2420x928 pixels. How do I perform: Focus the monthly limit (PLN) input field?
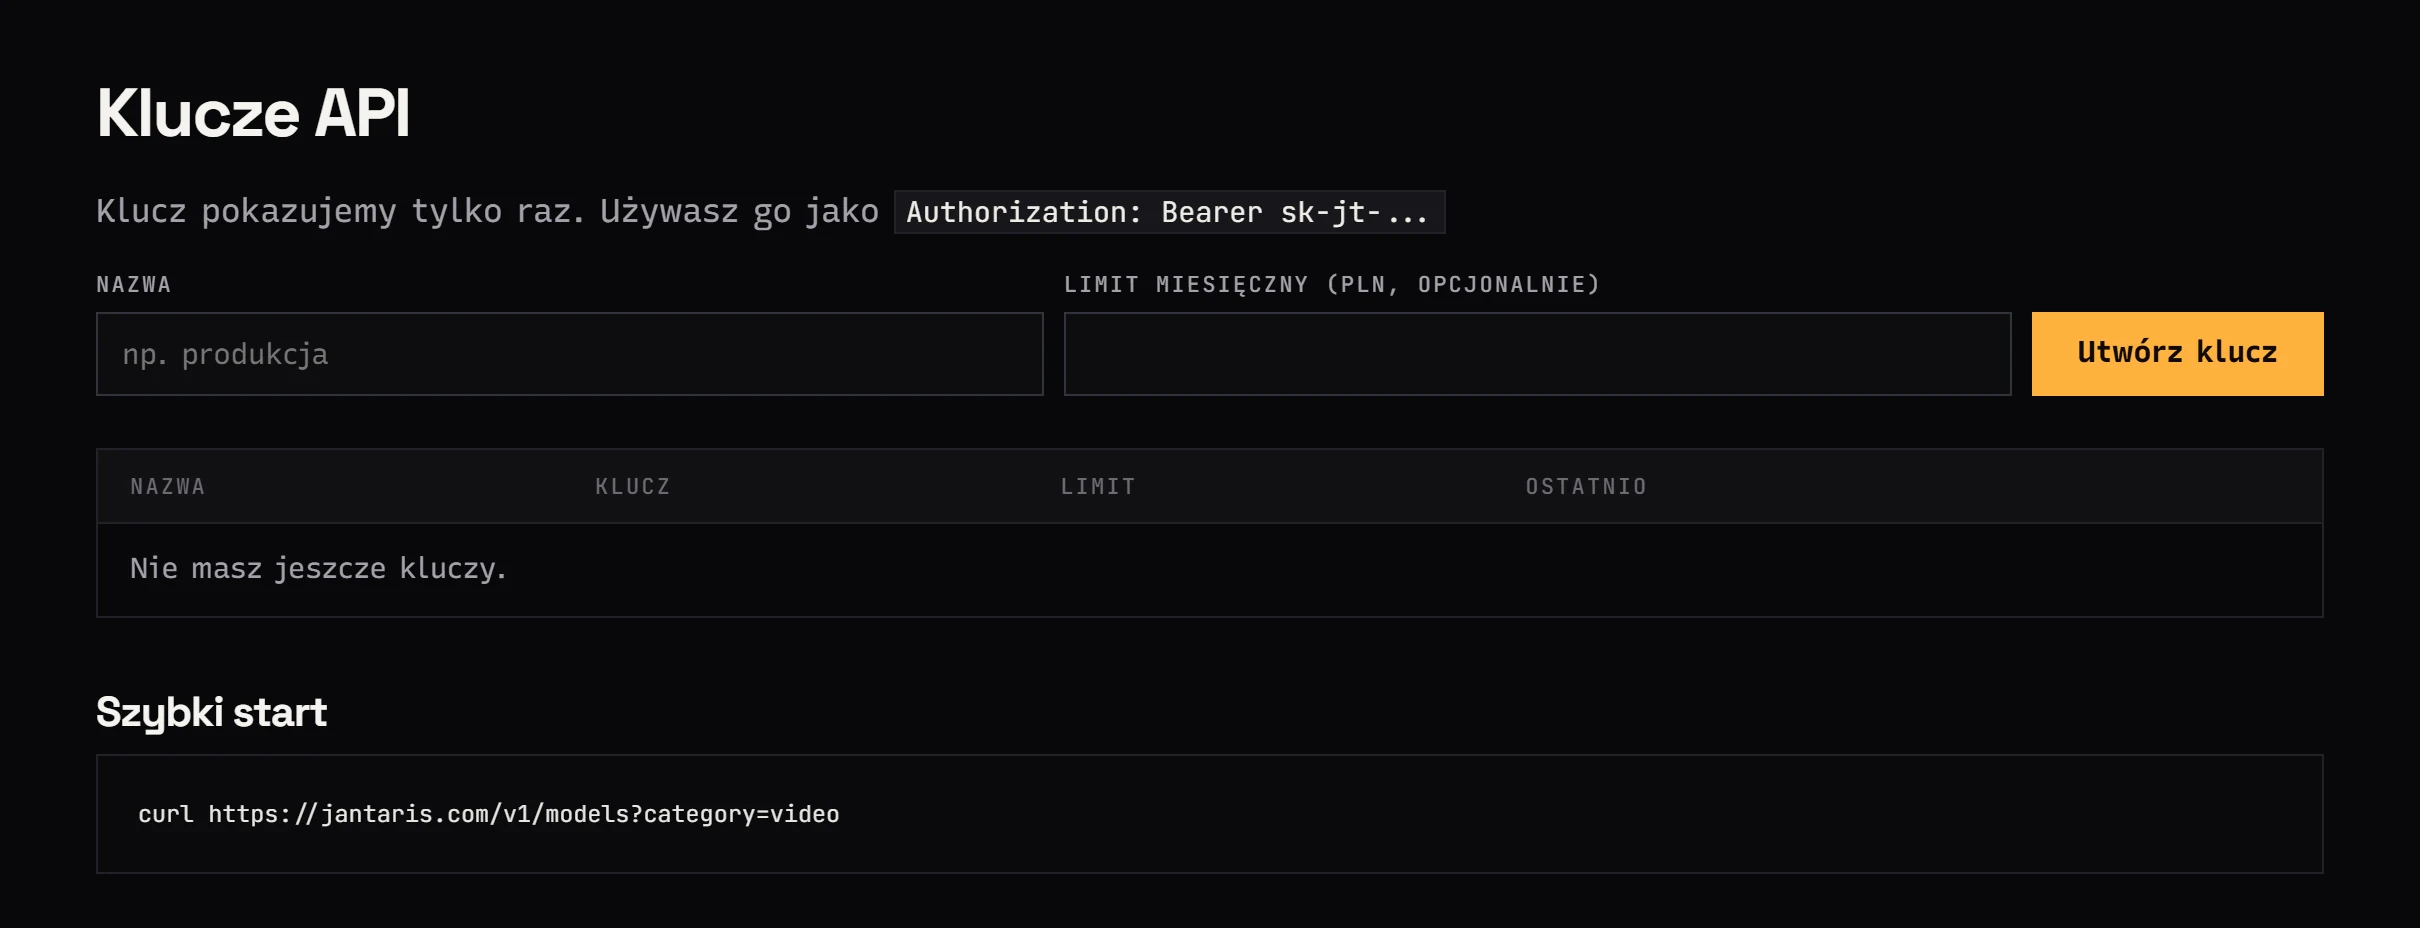coord(1537,354)
